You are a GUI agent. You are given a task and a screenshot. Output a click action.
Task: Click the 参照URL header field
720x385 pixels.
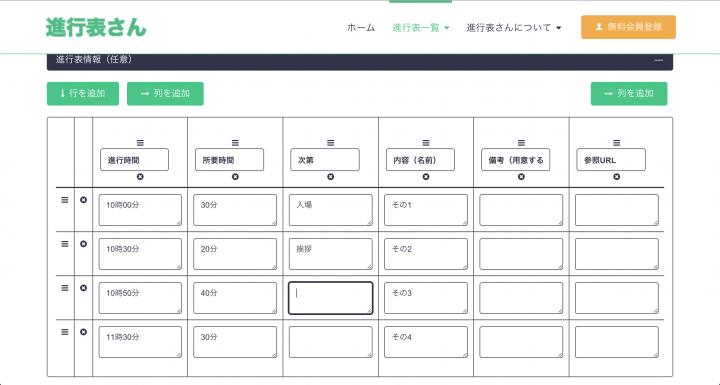611,160
